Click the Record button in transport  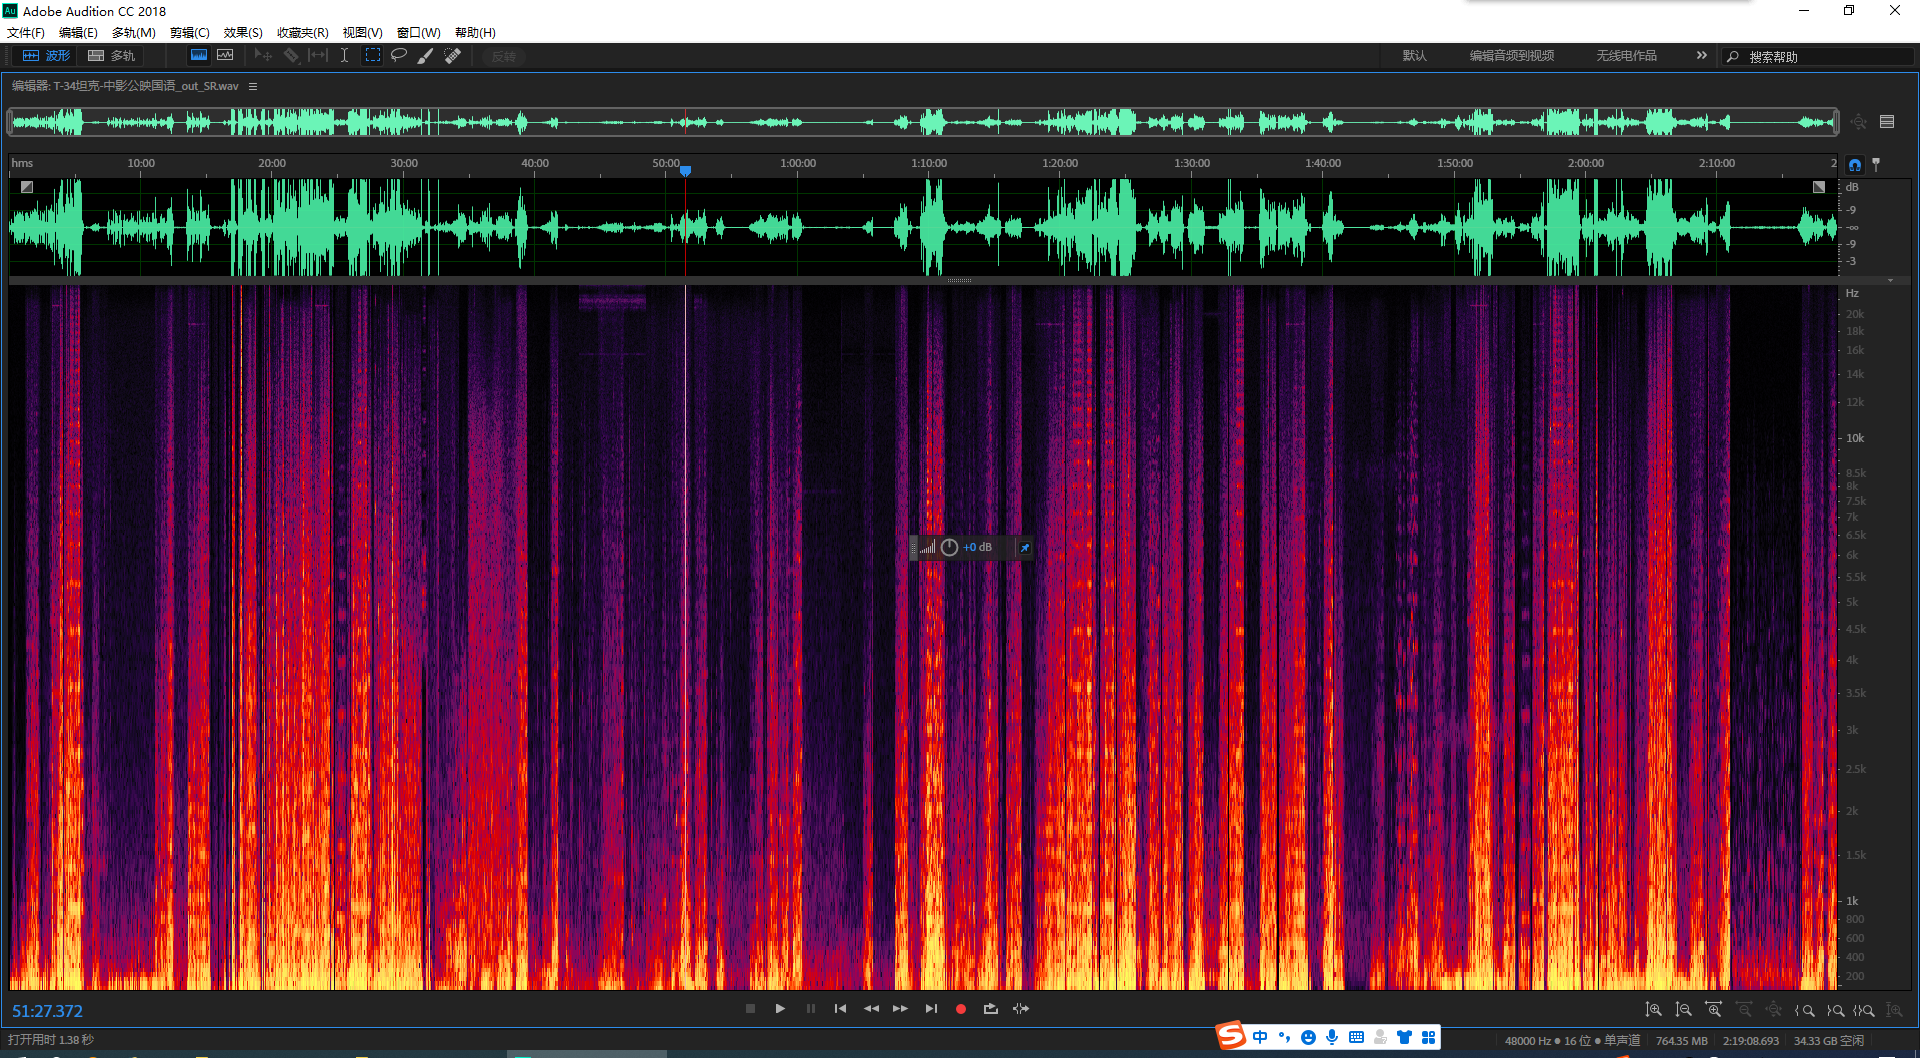[x=960, y=1009]
